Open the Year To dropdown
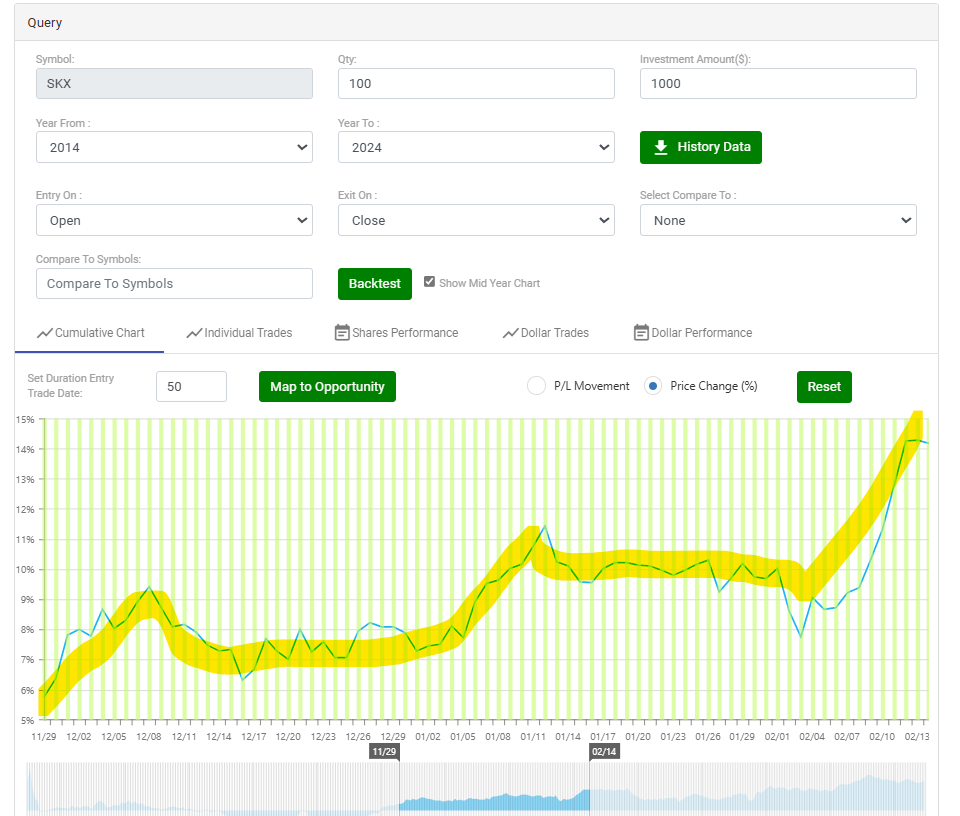960x816 pixels. [x=476, y=147]
